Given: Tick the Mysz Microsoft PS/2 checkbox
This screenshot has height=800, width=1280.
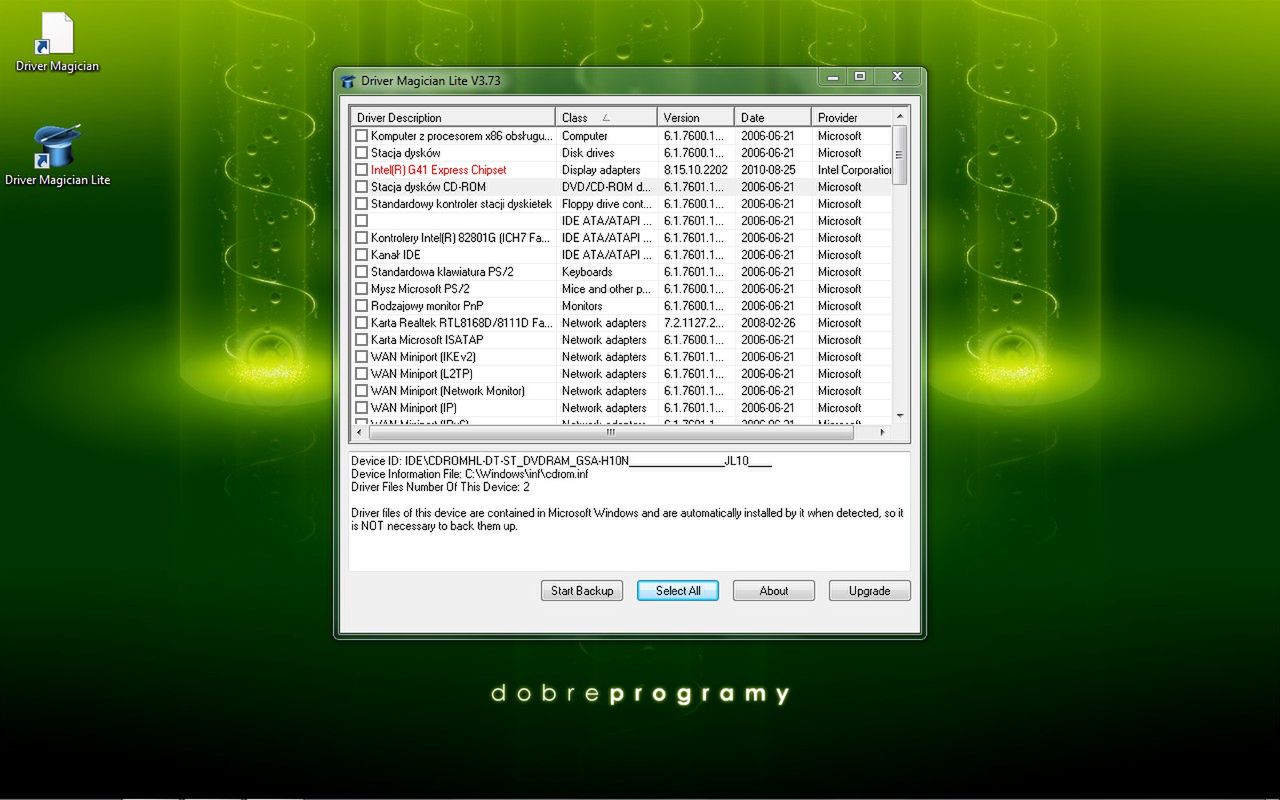Looking at the screenshot, I should [362, 289].
